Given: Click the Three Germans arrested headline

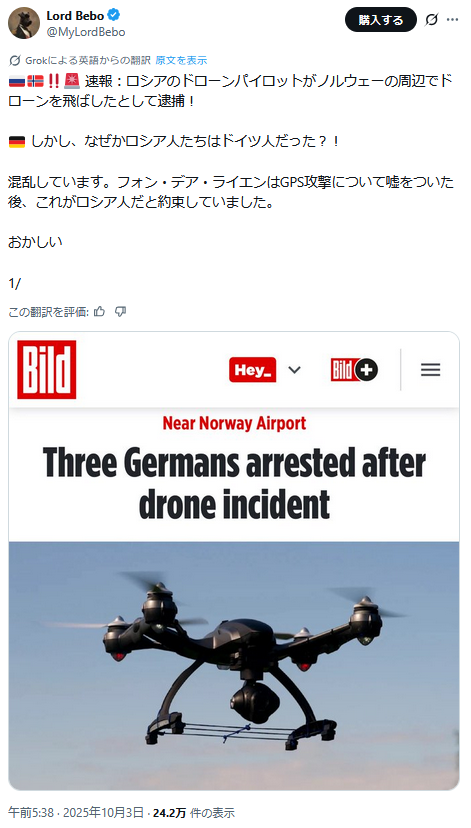Looking at the screenshot, I should point(234,482).
